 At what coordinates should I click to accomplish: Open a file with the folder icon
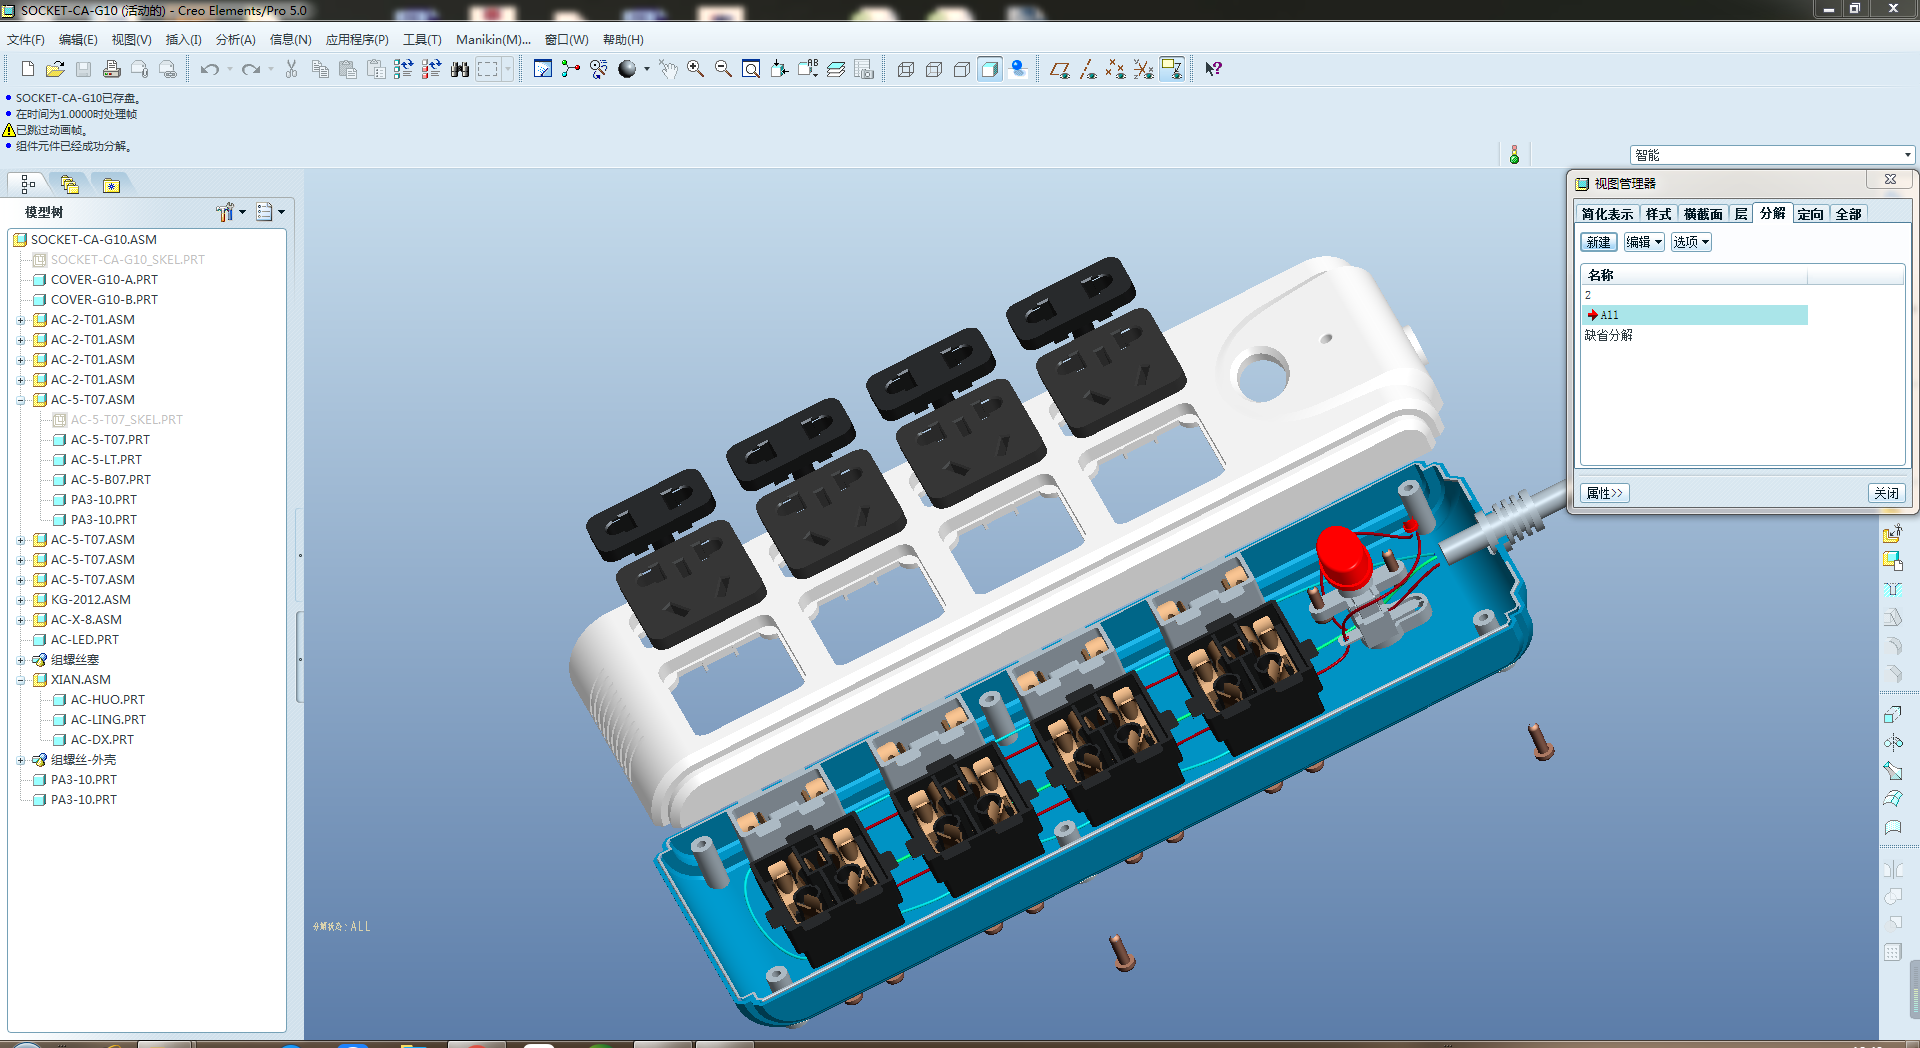tap(55, 69)
